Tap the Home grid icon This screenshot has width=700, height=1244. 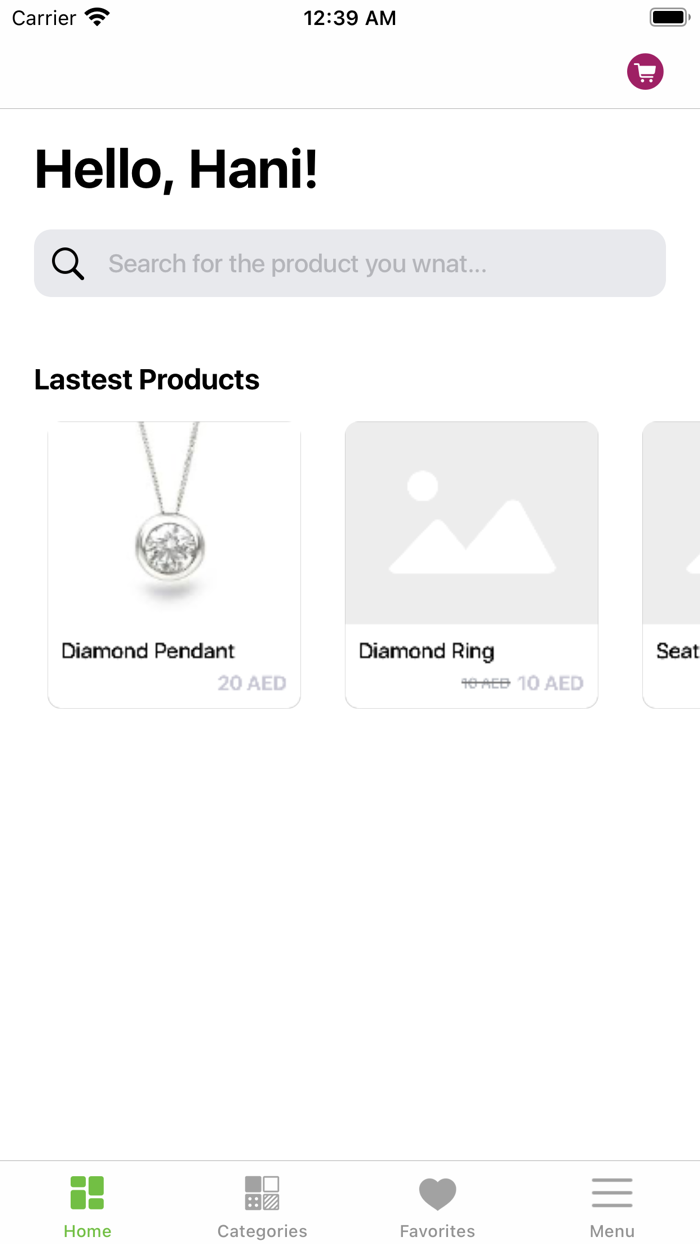pos(87,1192)
